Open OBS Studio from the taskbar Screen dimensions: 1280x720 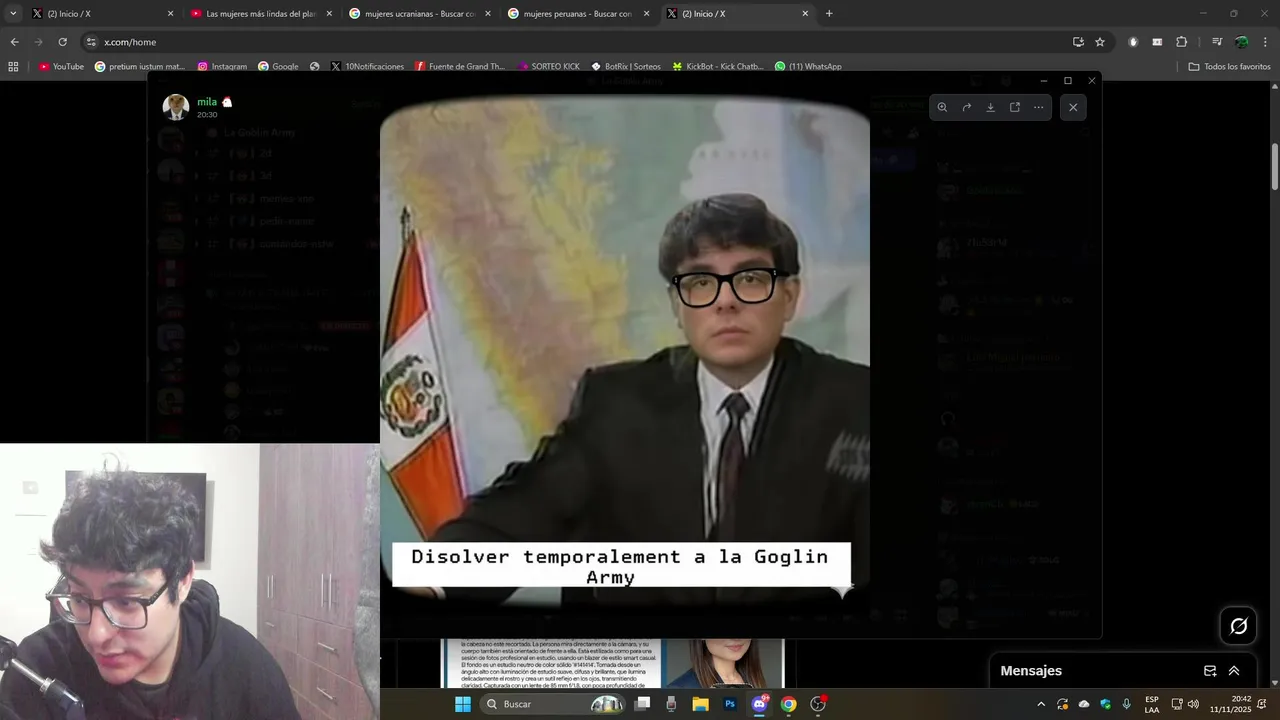point(818,704)
